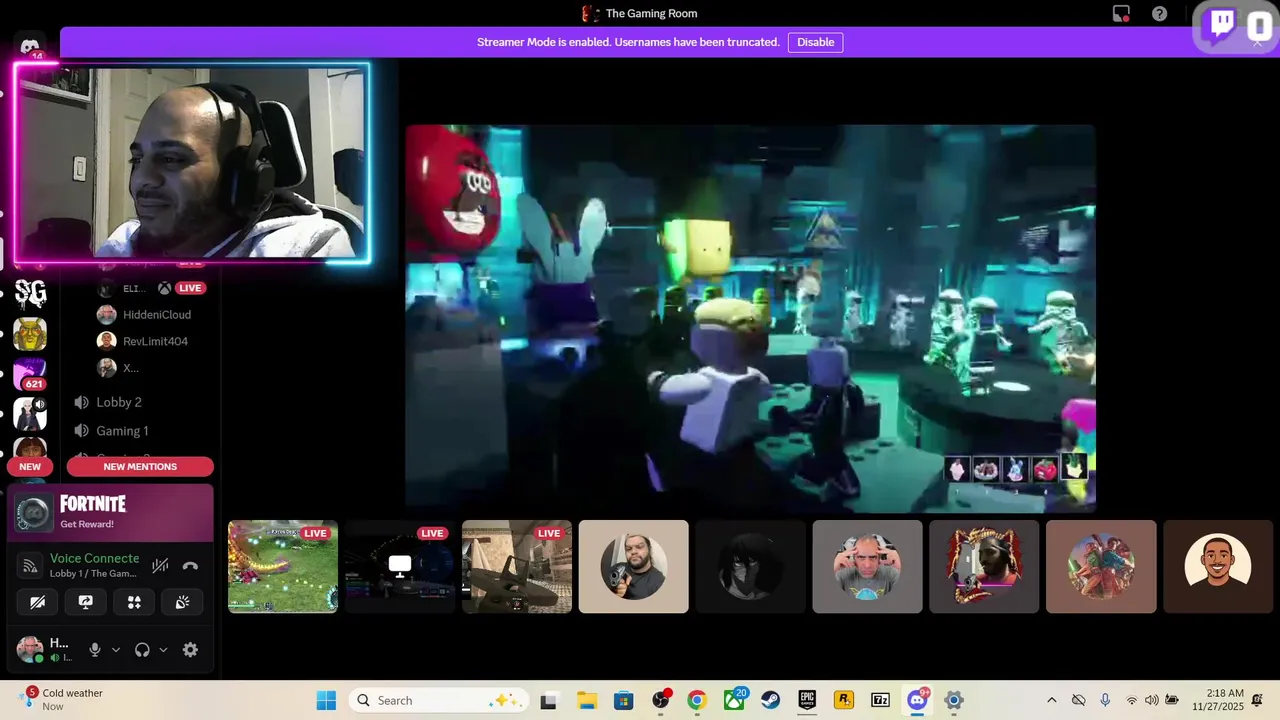Image resolution: width=1280 pixels, height=720 pixels.
Task: Open Google Chrome from taskbar
Action: (697, 700)
